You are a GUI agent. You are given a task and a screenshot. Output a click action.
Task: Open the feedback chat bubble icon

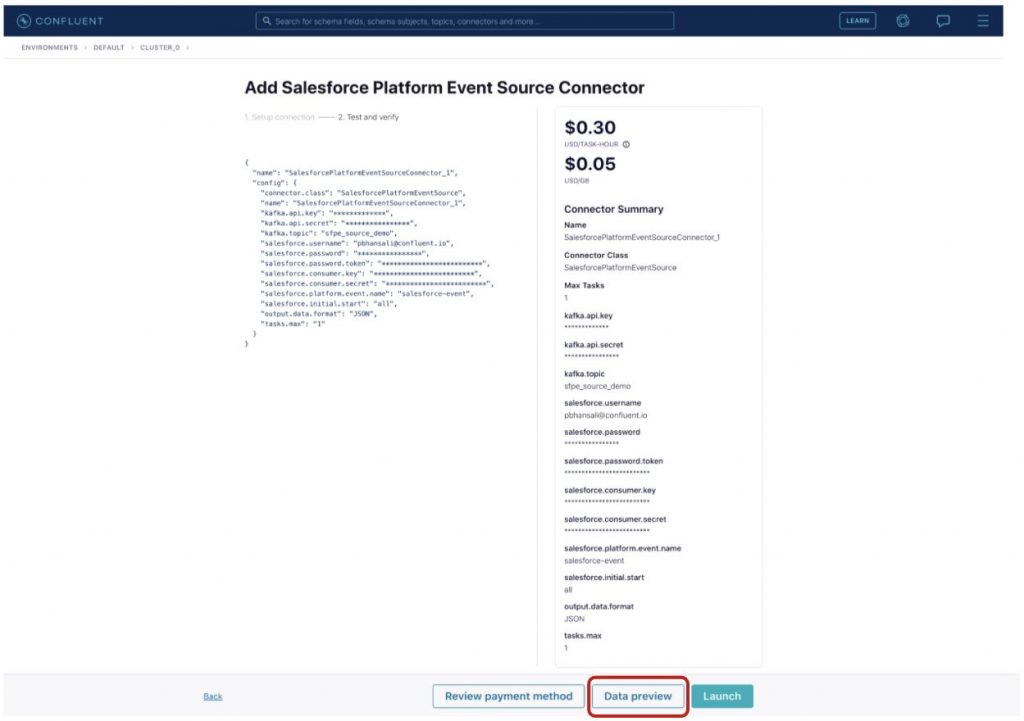click(943, 20)
